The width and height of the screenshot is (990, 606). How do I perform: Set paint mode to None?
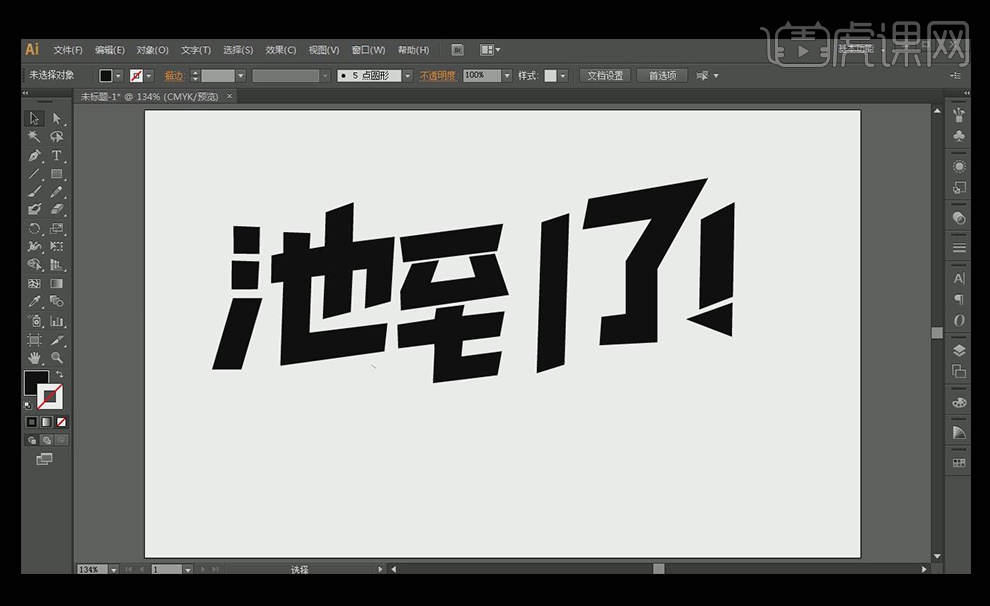tap(61, 422)
